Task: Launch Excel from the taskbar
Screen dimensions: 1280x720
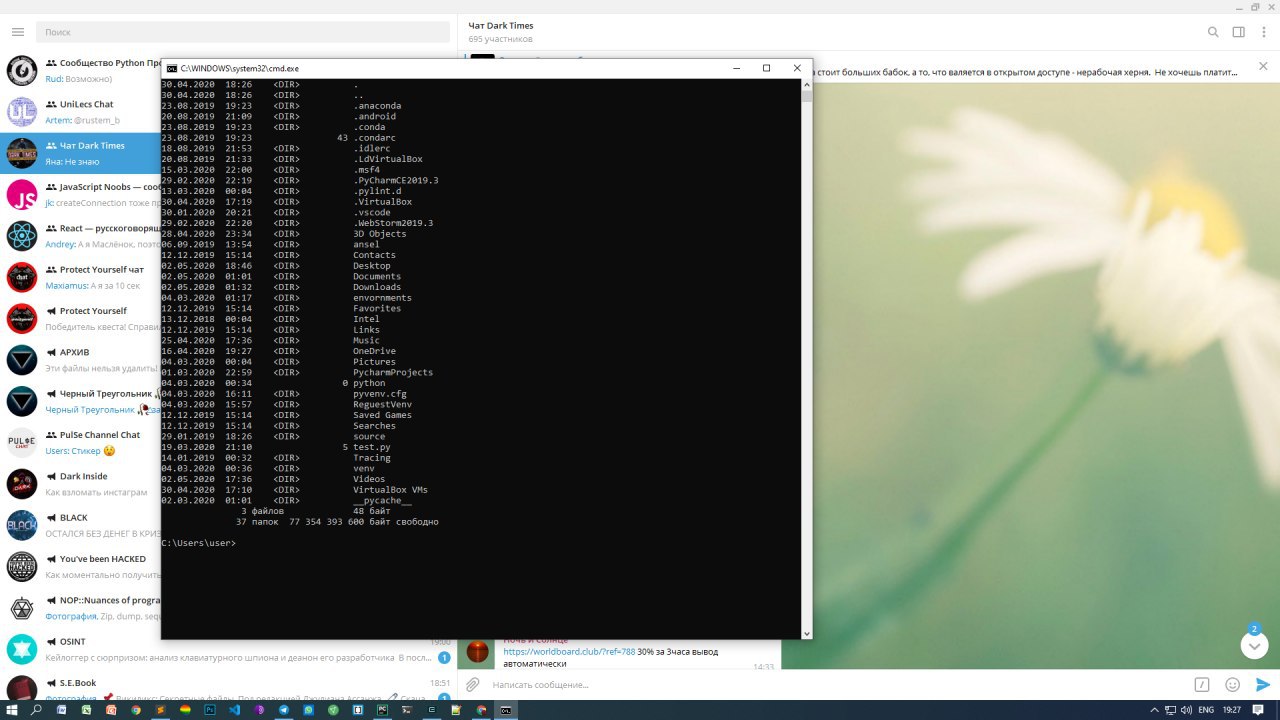Action: click(x=86, y=710)
